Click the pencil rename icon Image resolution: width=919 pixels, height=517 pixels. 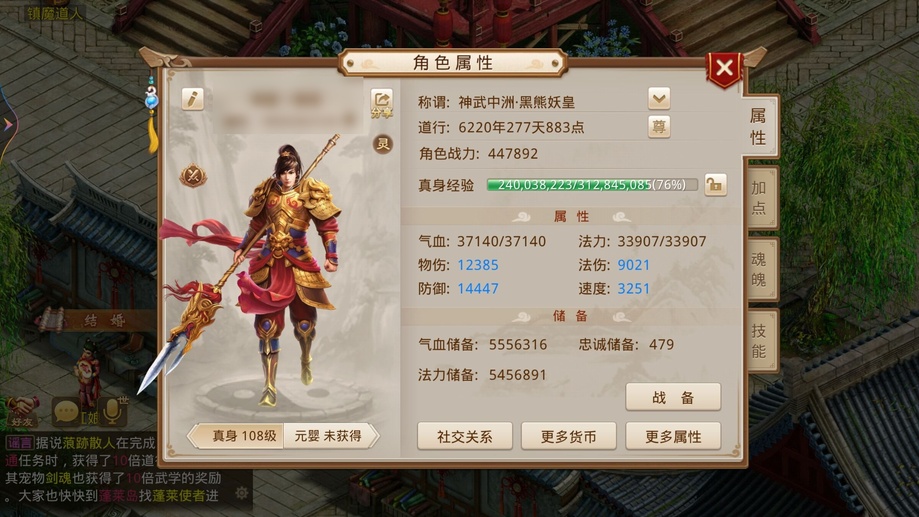coord(192,99)
